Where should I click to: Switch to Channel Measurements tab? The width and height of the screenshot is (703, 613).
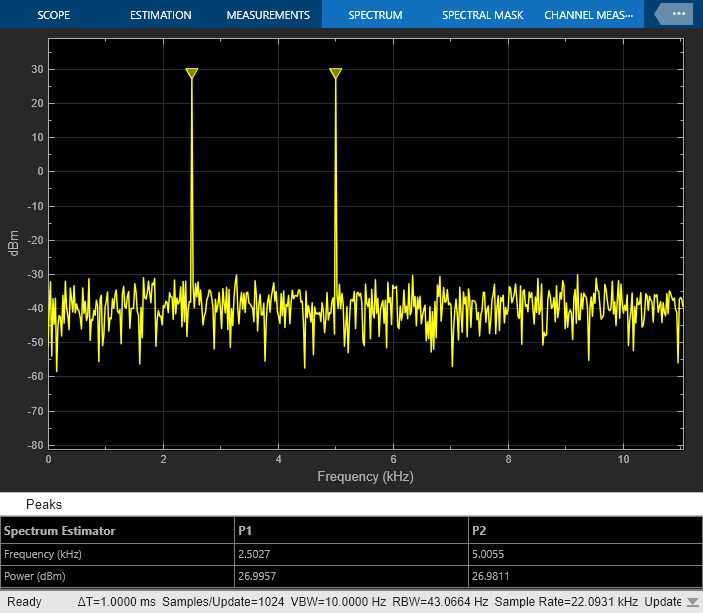click(588, 16)
